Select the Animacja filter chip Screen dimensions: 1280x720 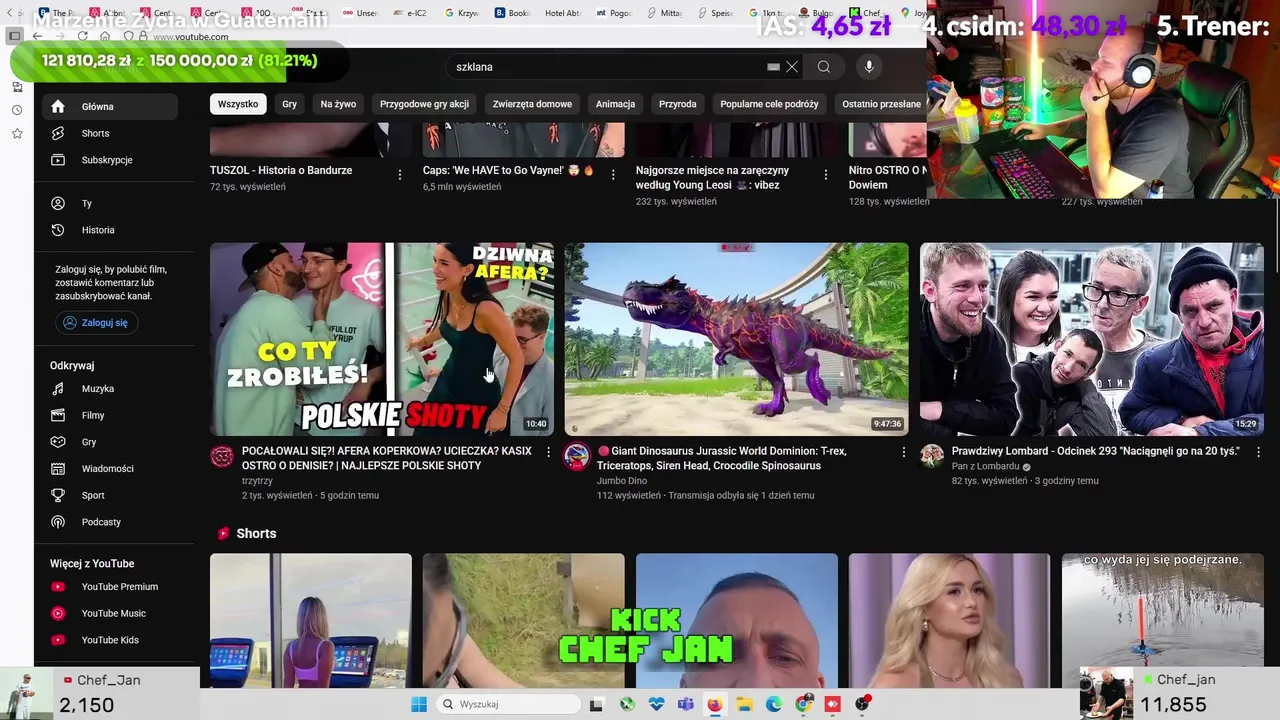(x=615, y=104)
